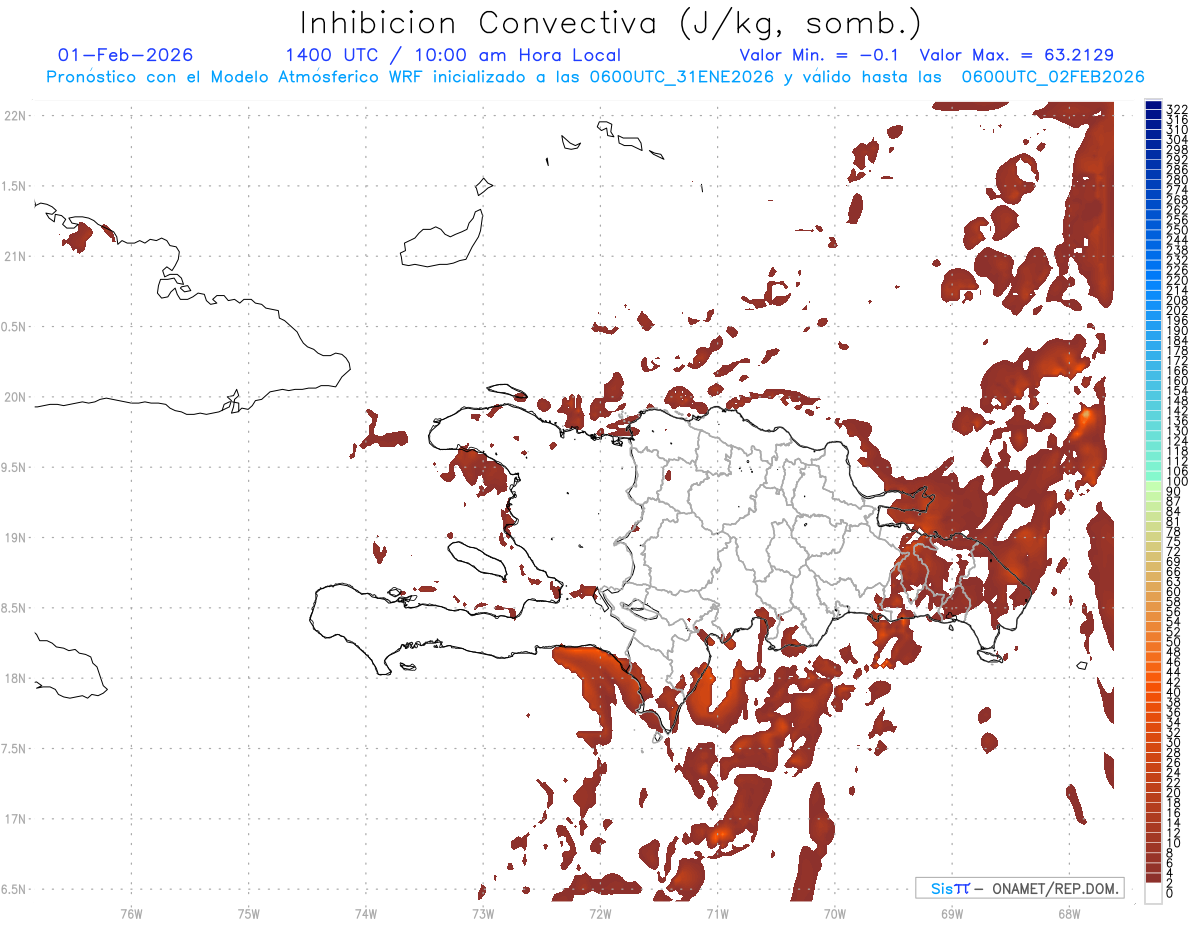The width and height of the screenshot is (1200, 927).
Task: Select the text "Valor Min. = -0.1"
Action: [821, 55]
